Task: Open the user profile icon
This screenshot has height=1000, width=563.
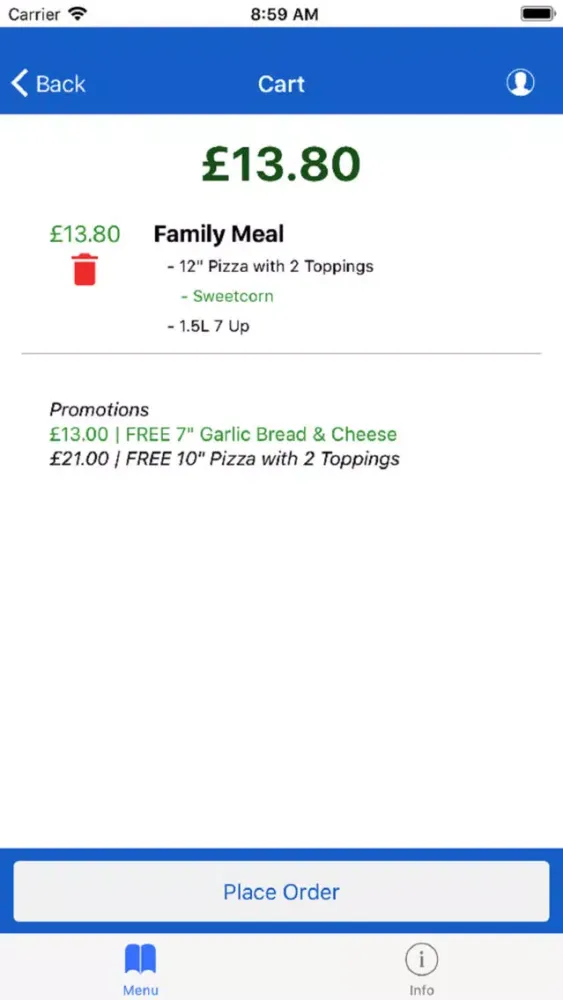Action: pyautogui.click(x=520, y=83)
